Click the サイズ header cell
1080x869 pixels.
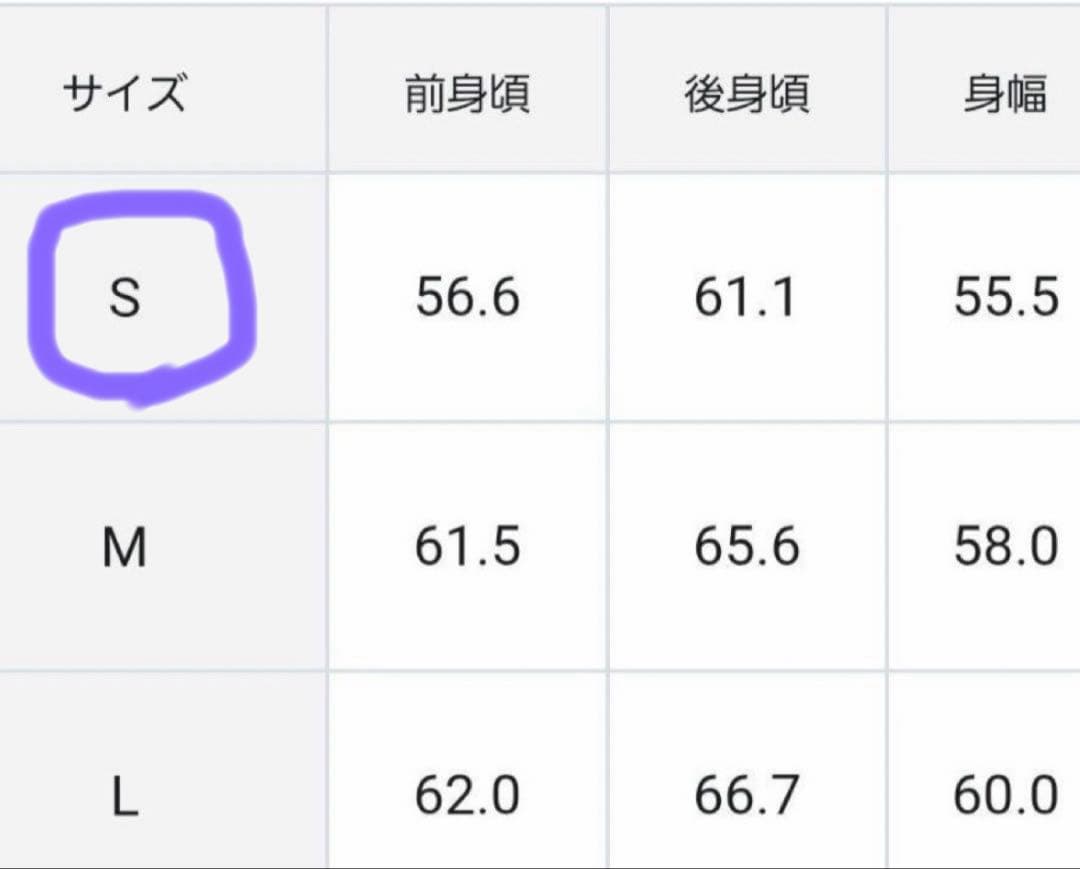[x=124, y=96]
